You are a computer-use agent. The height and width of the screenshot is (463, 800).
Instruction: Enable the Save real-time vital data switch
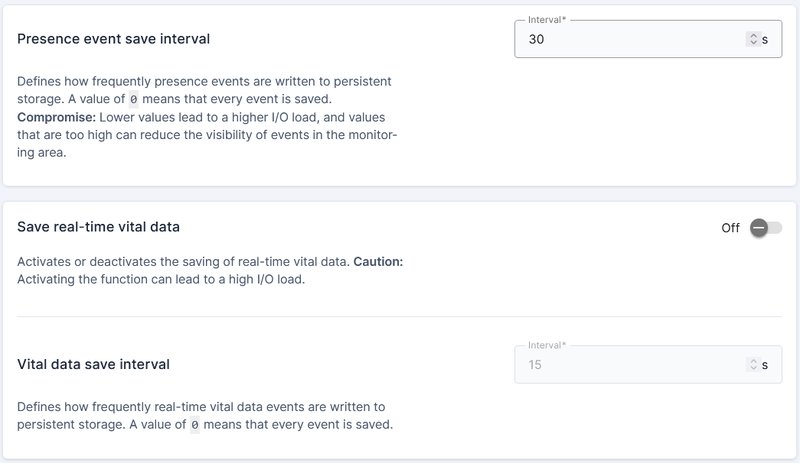click(x=766, y=228)
